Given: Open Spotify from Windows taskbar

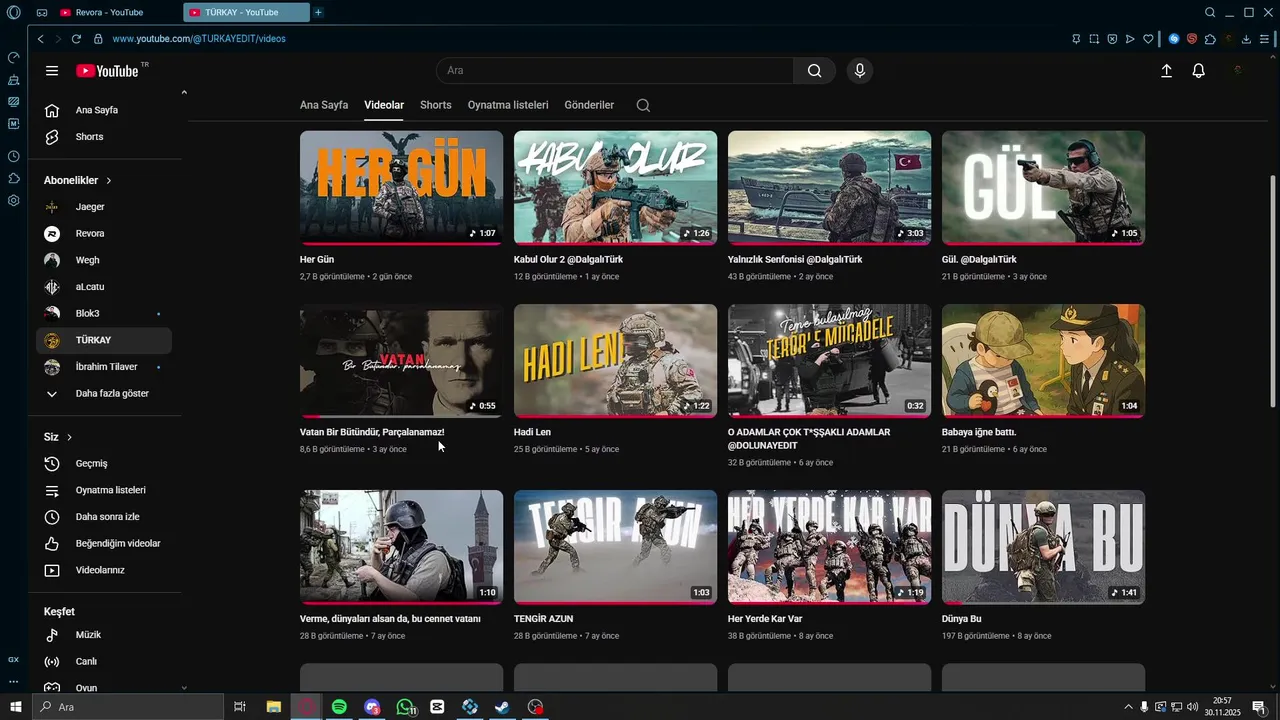Looking at the screenshot, I should pos(339,707).
